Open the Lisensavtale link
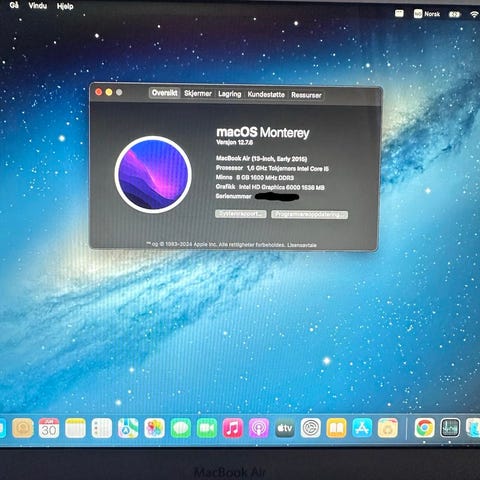 302,245
